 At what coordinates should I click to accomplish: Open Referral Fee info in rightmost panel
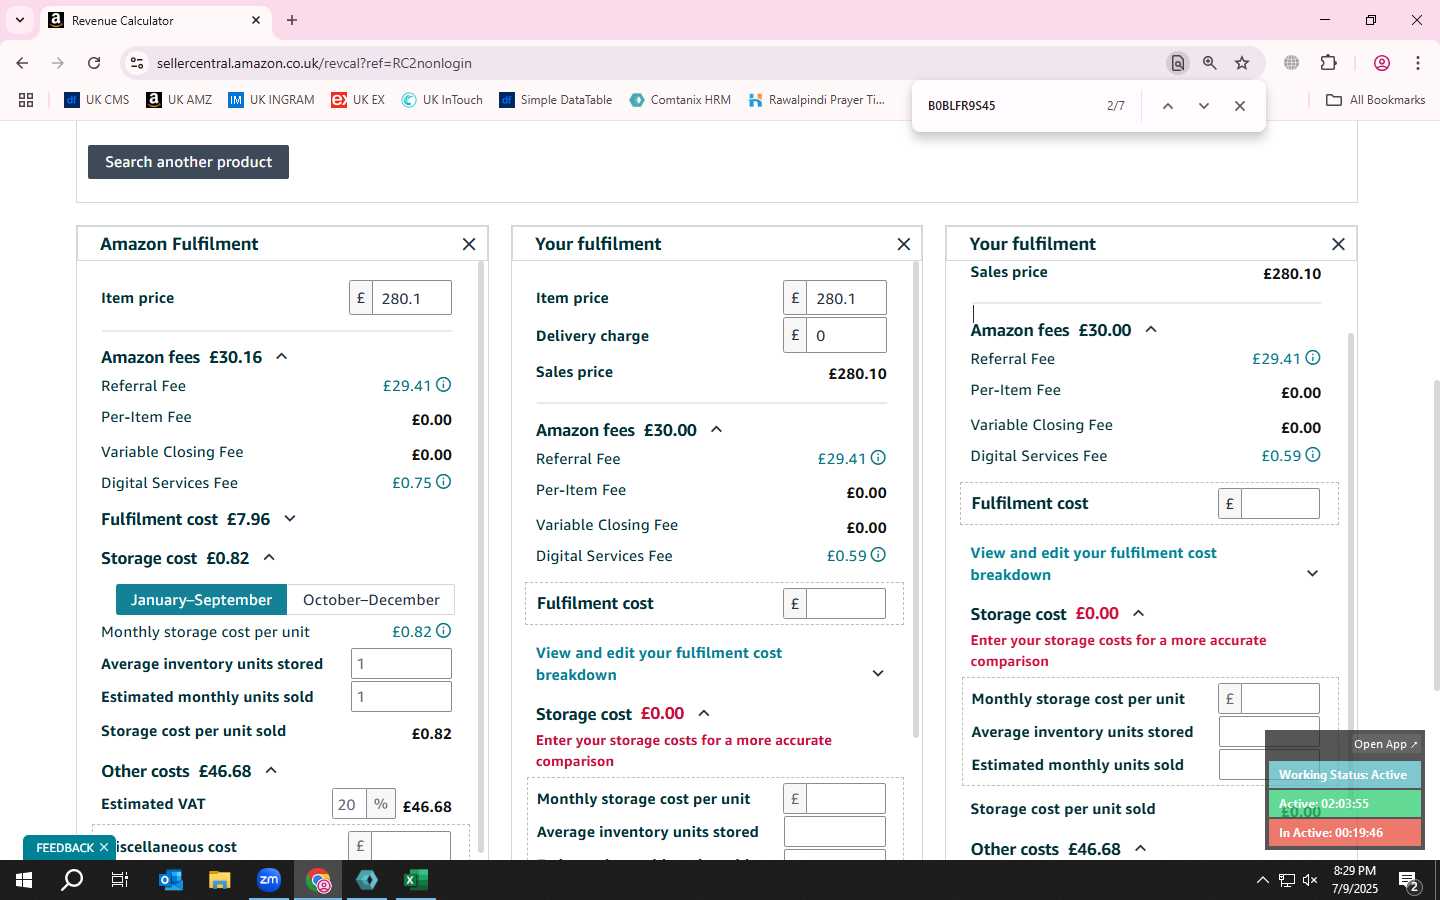[1313, 358]
